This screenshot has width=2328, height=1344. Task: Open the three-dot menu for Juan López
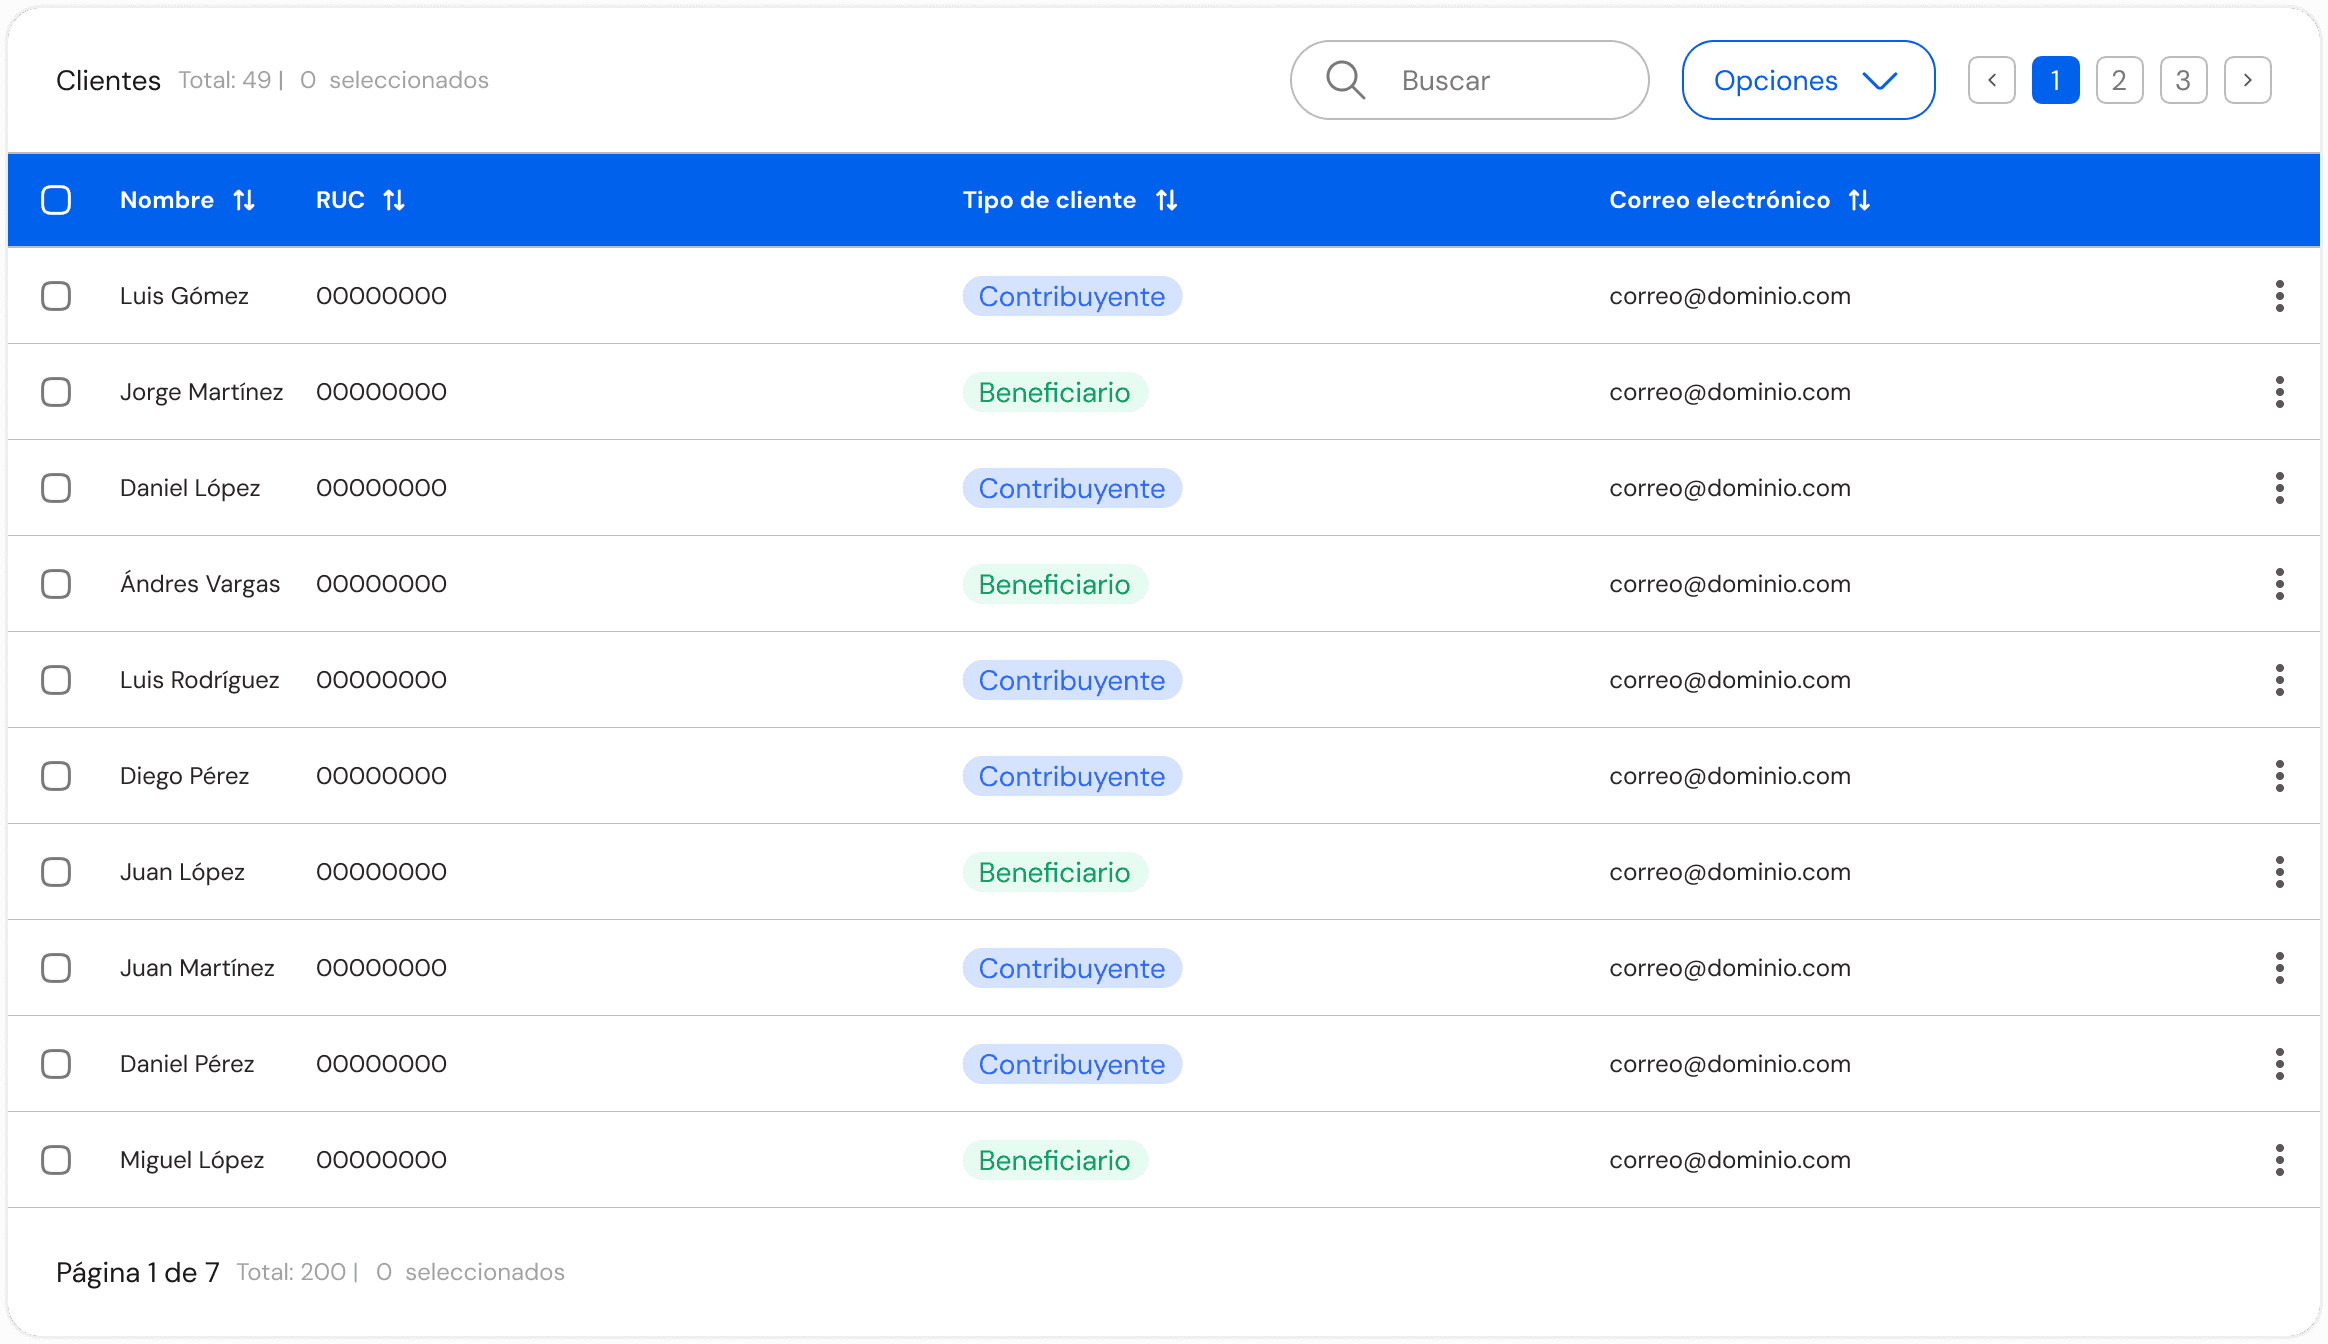pos(2279,872)
